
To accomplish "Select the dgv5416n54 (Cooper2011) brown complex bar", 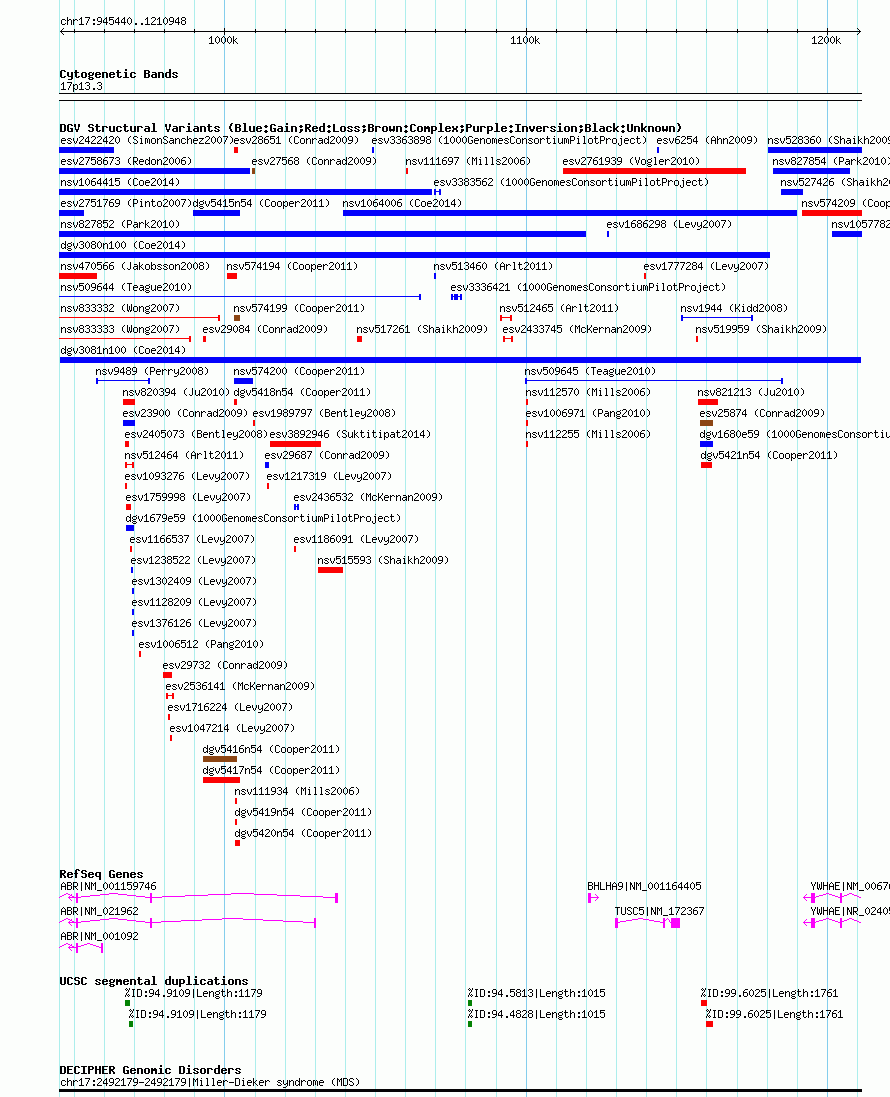I will coord(220,758).
